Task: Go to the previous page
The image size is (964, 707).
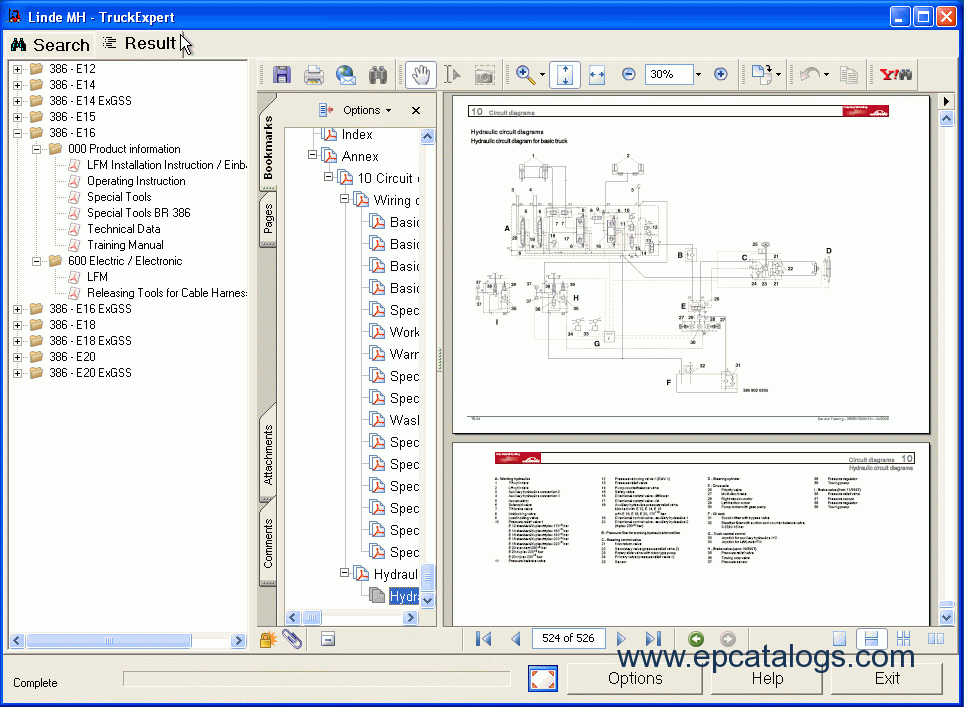Action: click(516, 639)
